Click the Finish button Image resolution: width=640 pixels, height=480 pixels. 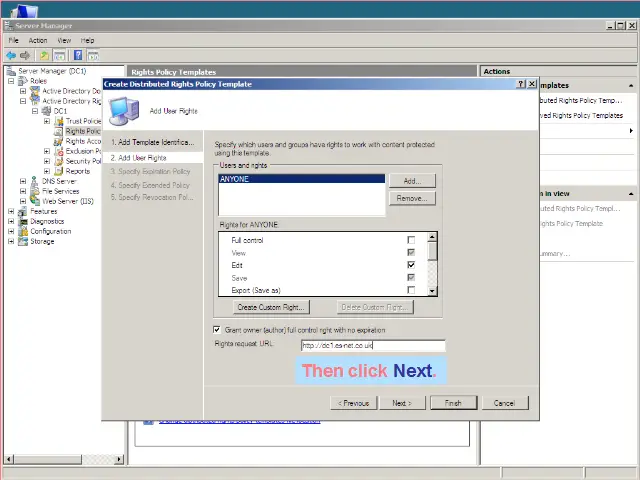[453, 403]
